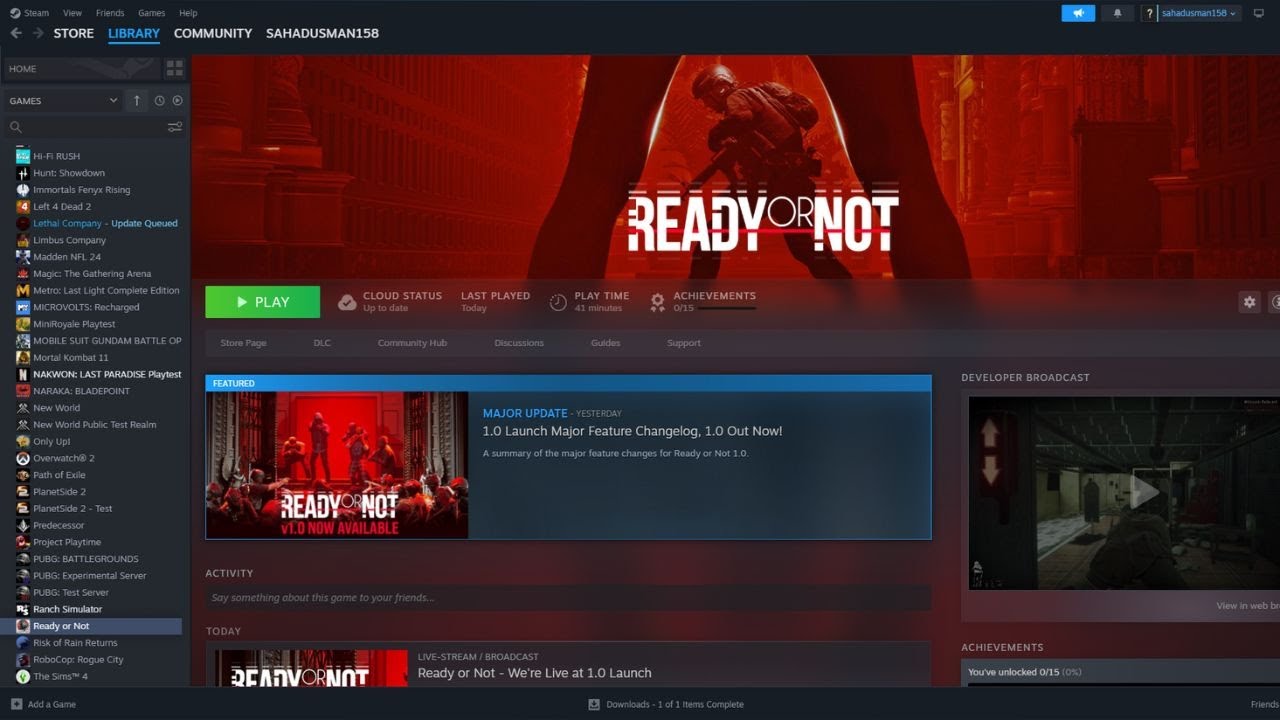Open SAHADUSMAN158 profile tab
The width and height of the screenshot is (1280, 720).
tap(322, 33)
